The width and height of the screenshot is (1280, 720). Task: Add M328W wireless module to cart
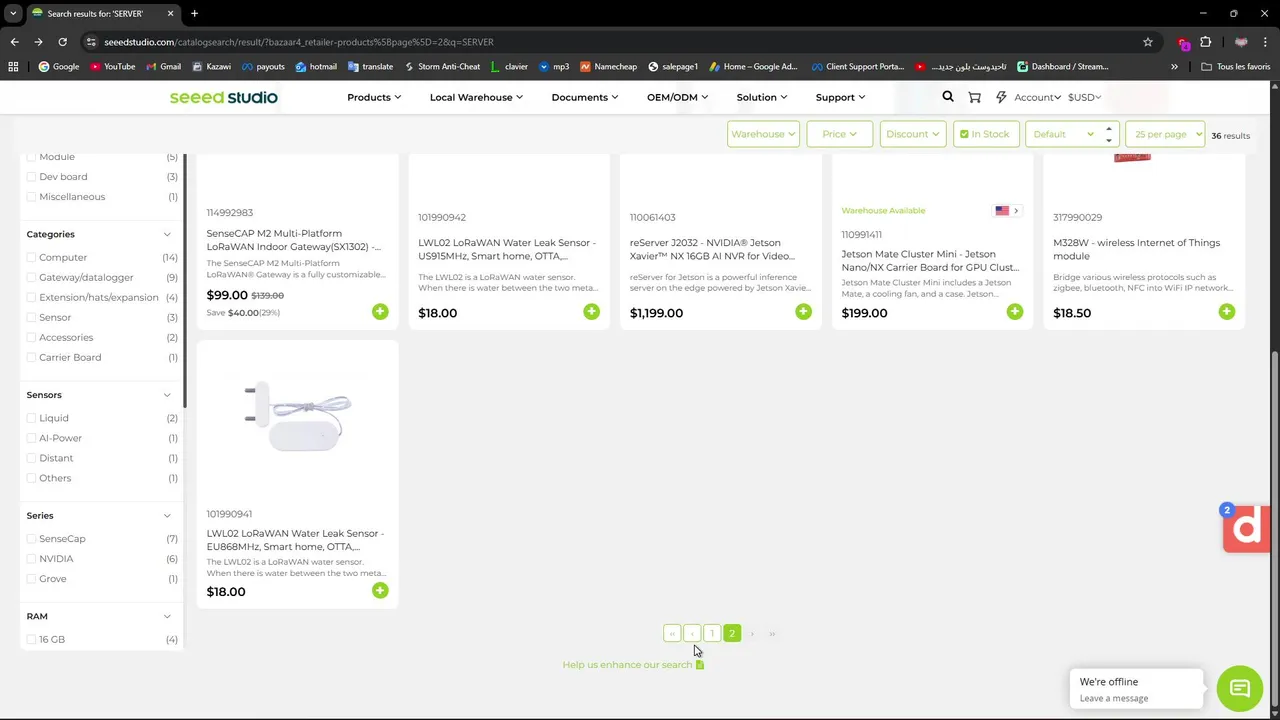[1227, 312]
